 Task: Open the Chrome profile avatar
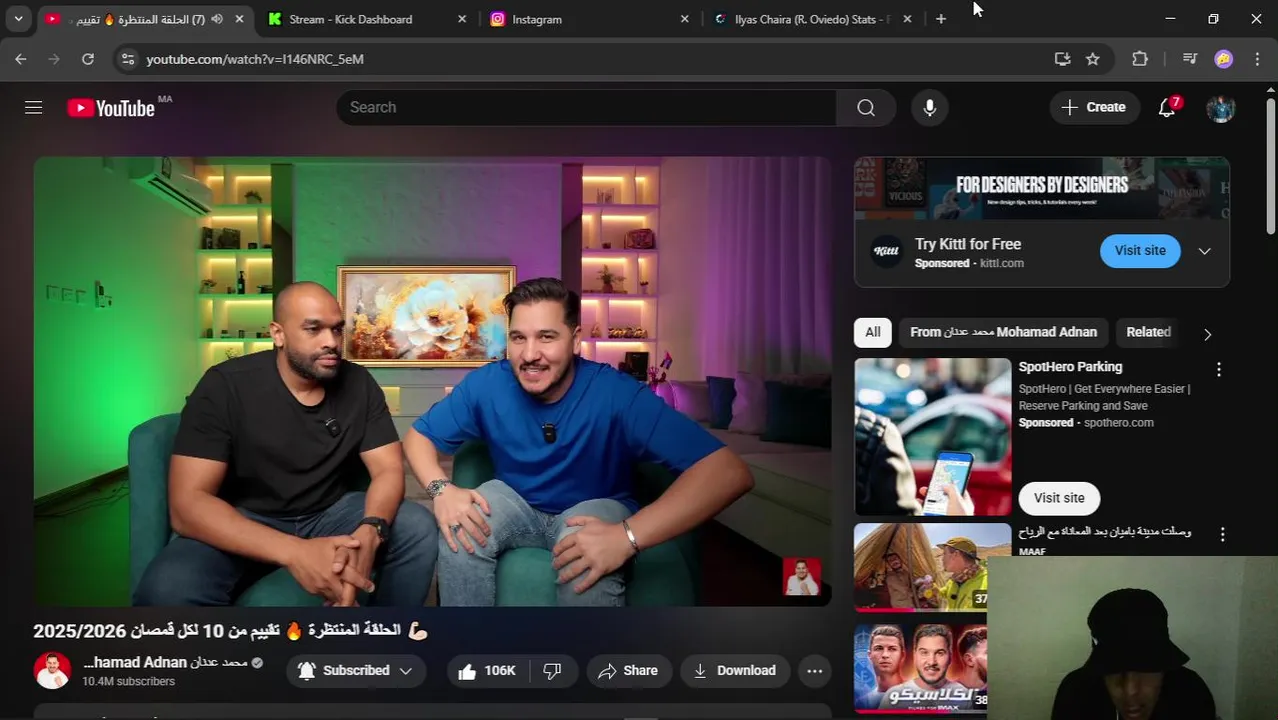point(1223,59)
